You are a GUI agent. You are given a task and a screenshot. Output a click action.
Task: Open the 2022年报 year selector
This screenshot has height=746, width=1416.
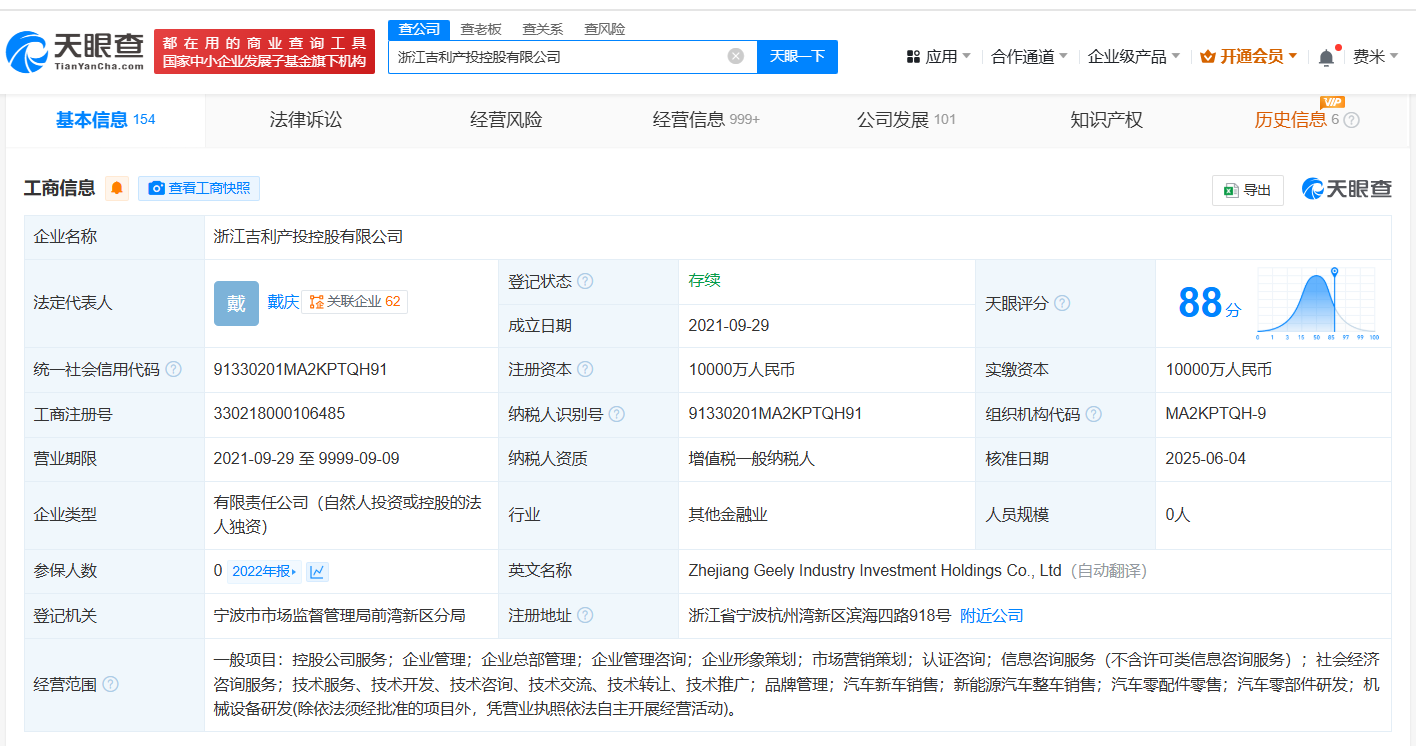[264, 571]
